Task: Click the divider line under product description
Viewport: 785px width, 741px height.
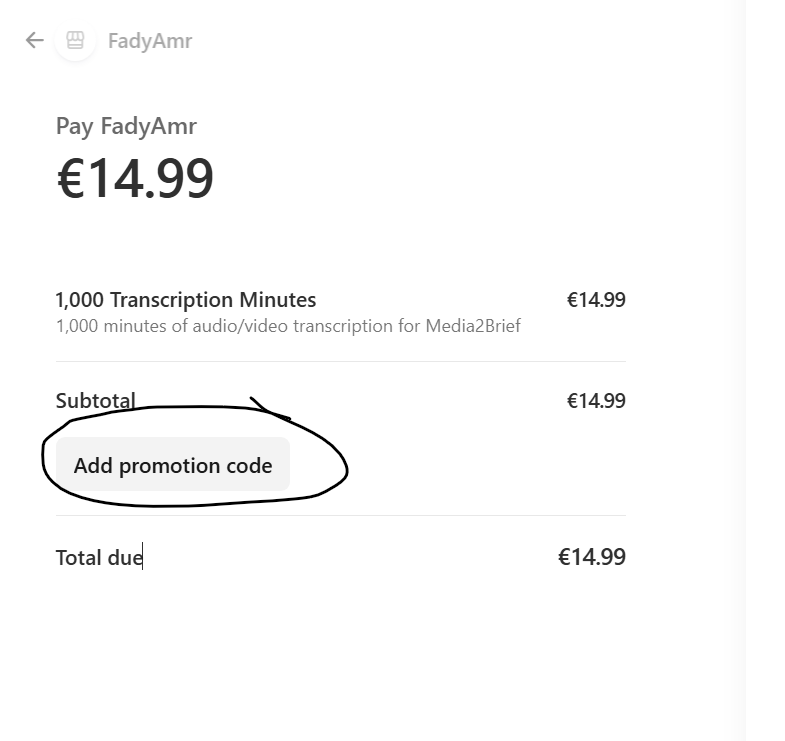Action: pos(340,361)
